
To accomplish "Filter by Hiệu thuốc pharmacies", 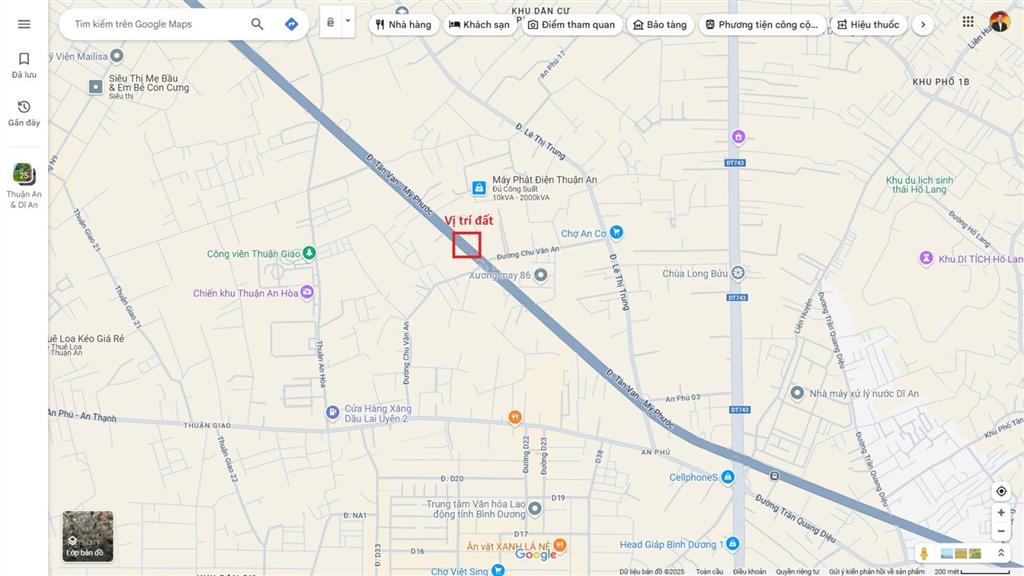I will [868, 24].
